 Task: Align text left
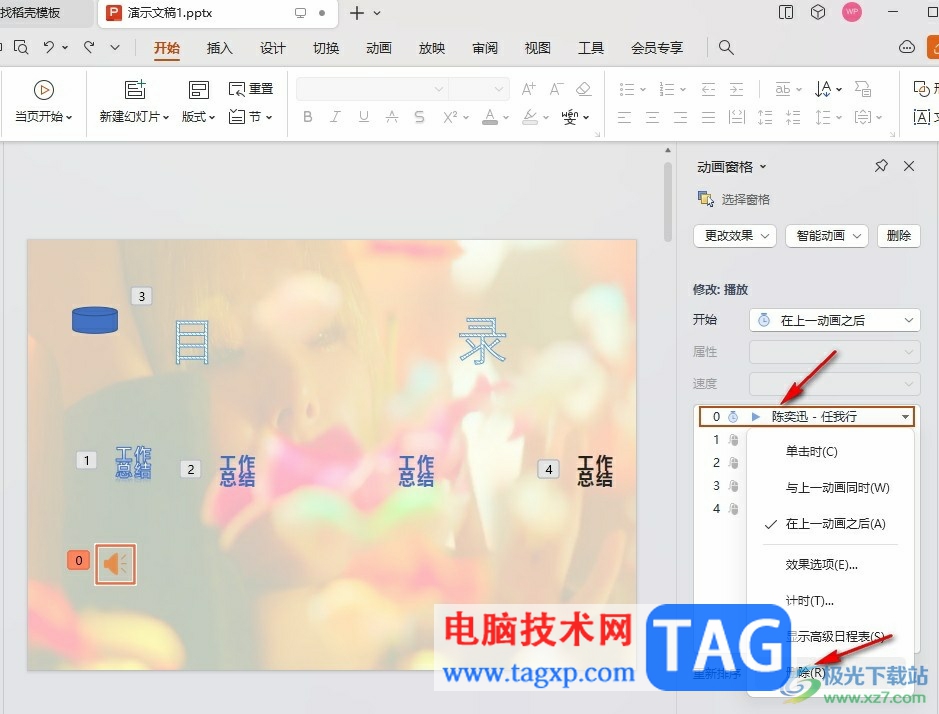[625, 117]
